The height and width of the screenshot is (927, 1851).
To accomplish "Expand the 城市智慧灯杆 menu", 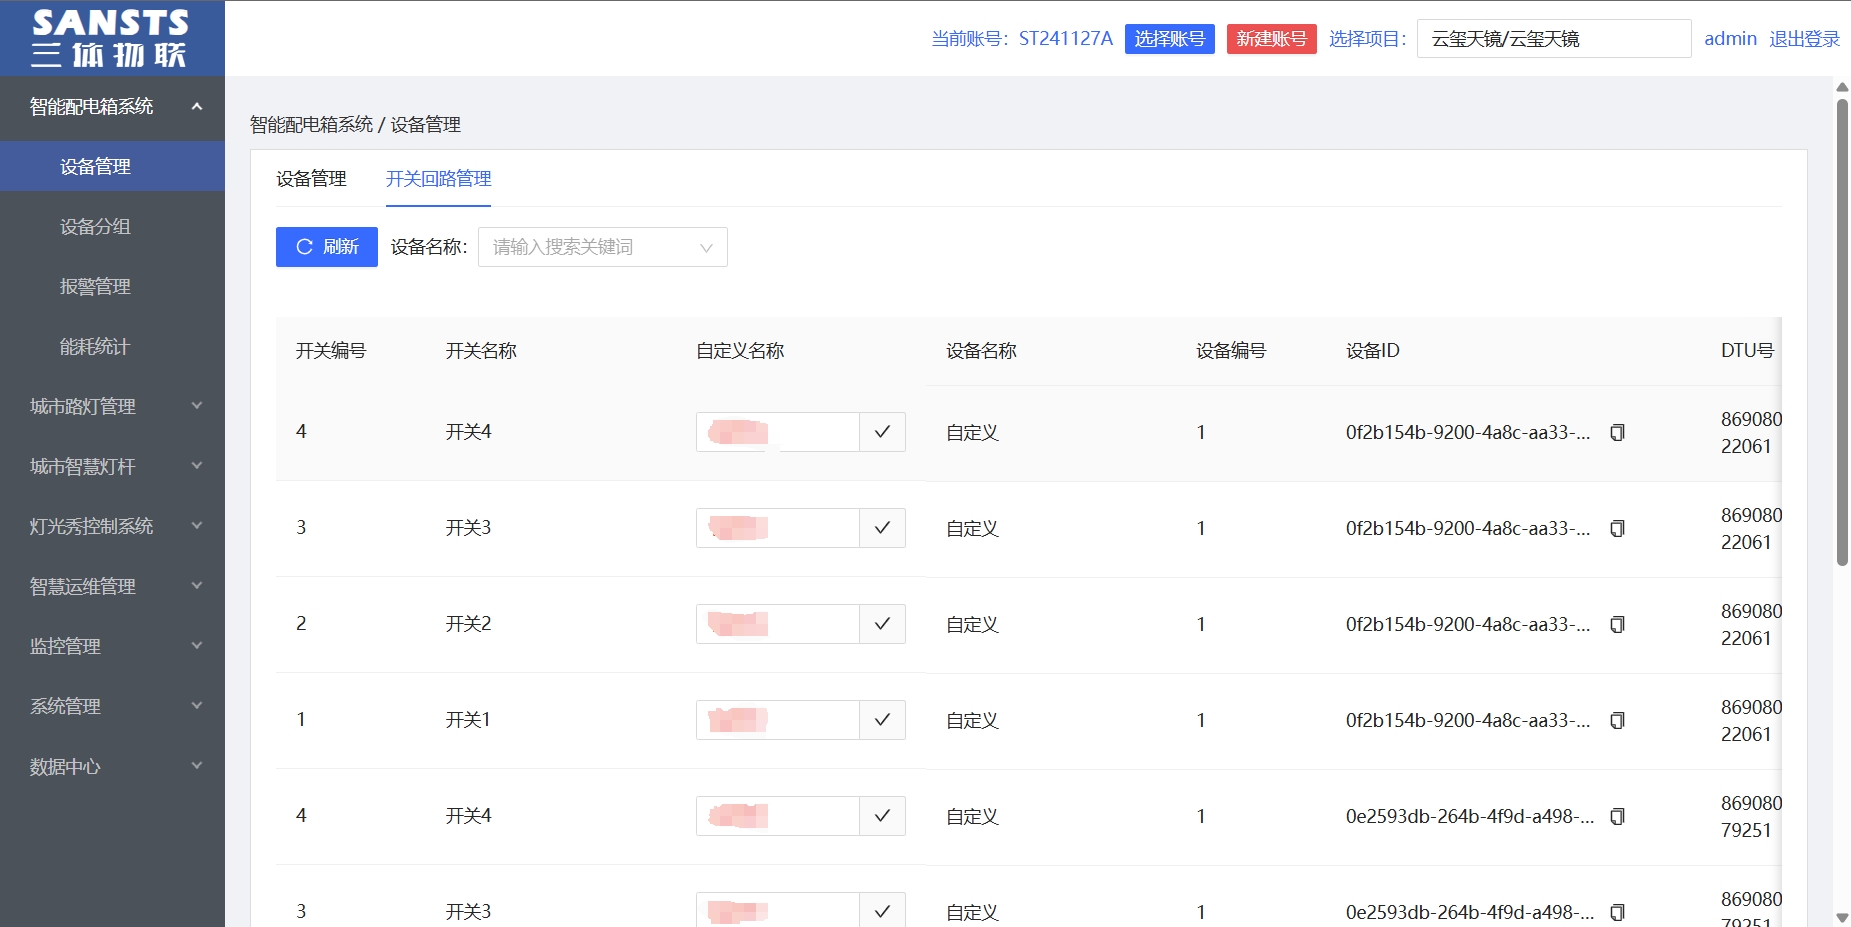I will [x=112, y=466].
